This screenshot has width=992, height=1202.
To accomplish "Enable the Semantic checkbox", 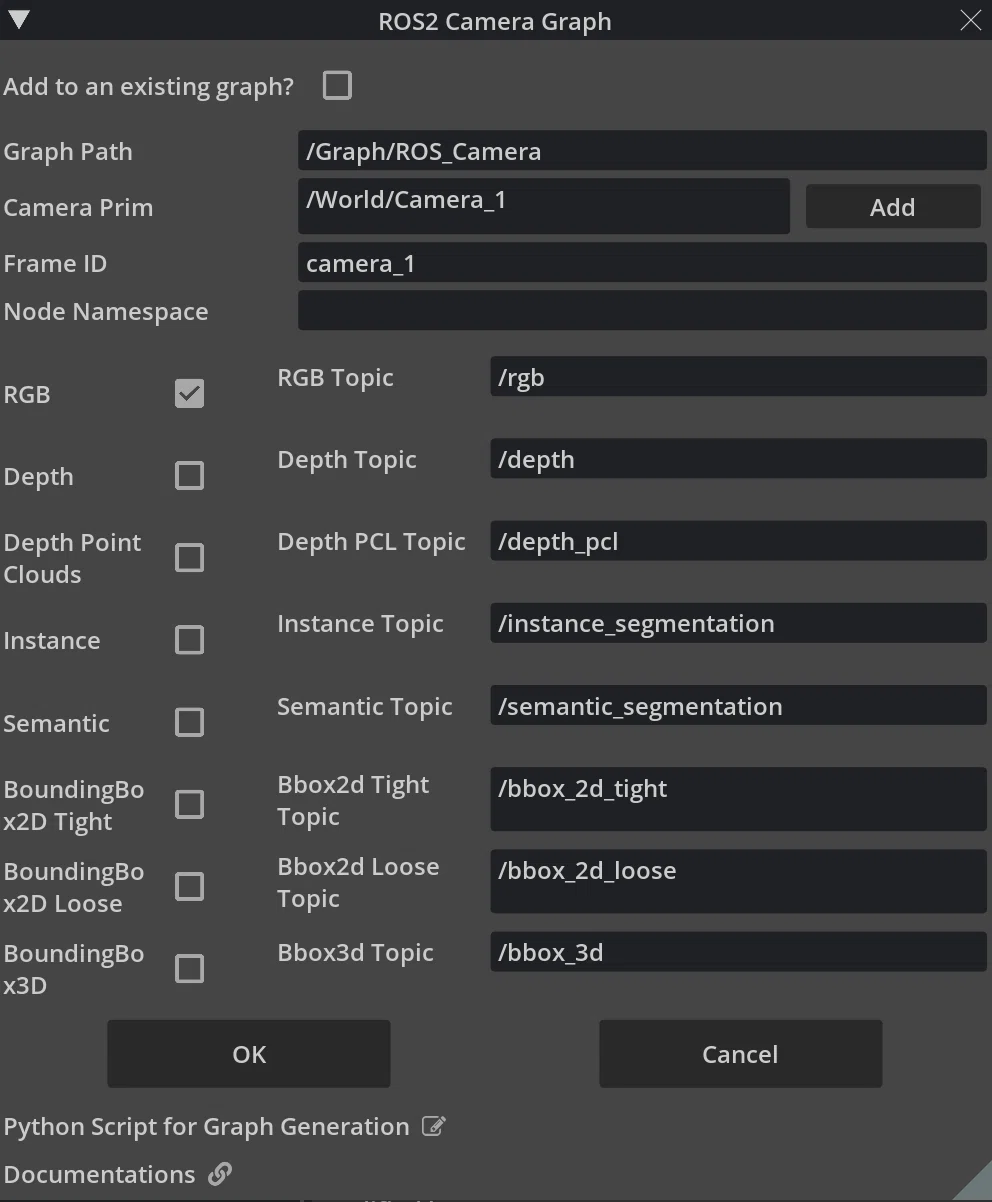I will coord(189,722).
